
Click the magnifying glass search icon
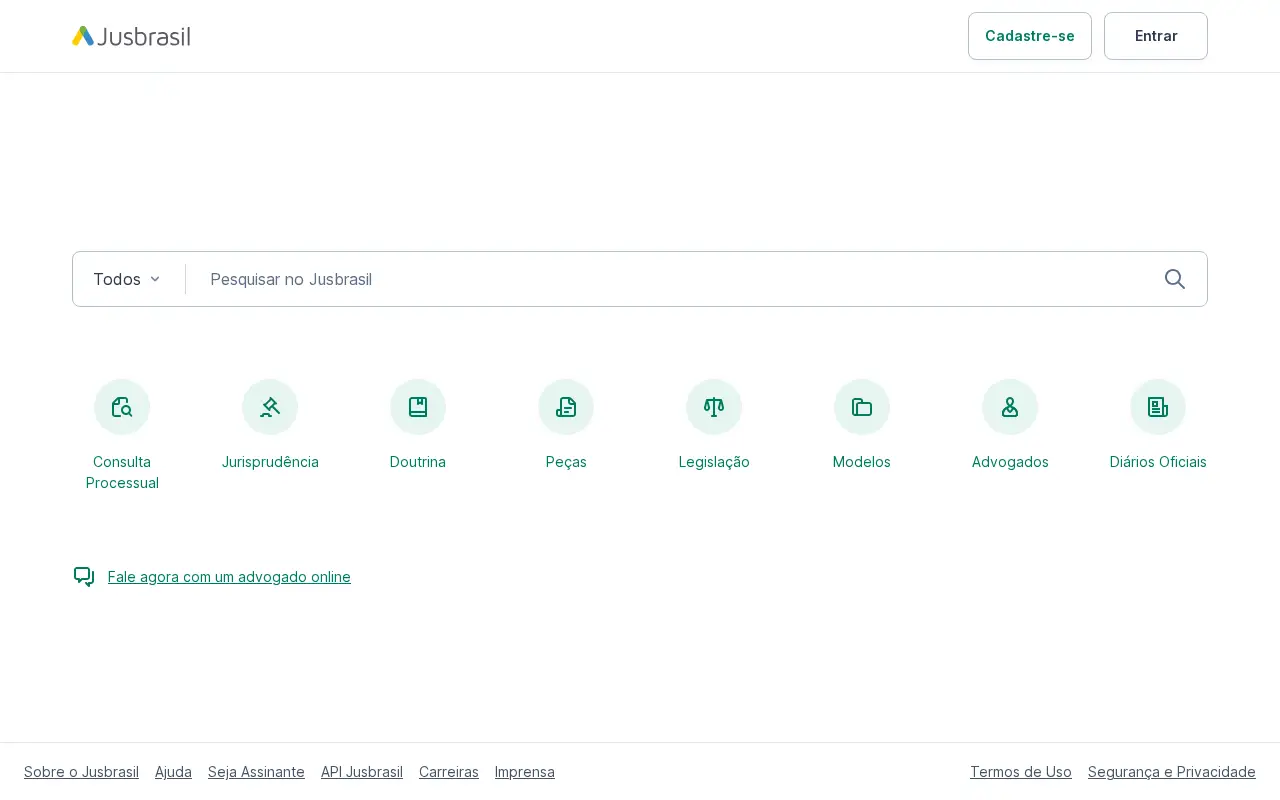coord(1175,279)
